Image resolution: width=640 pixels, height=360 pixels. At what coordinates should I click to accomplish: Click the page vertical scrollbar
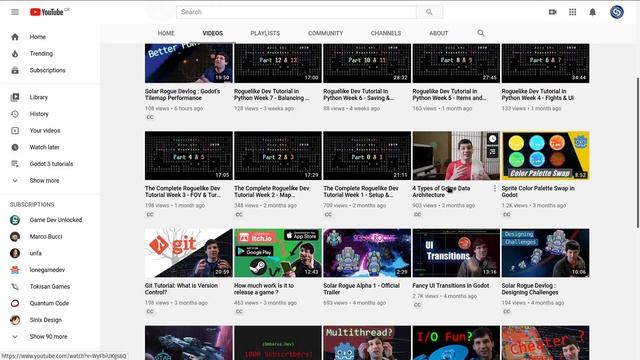637,153
